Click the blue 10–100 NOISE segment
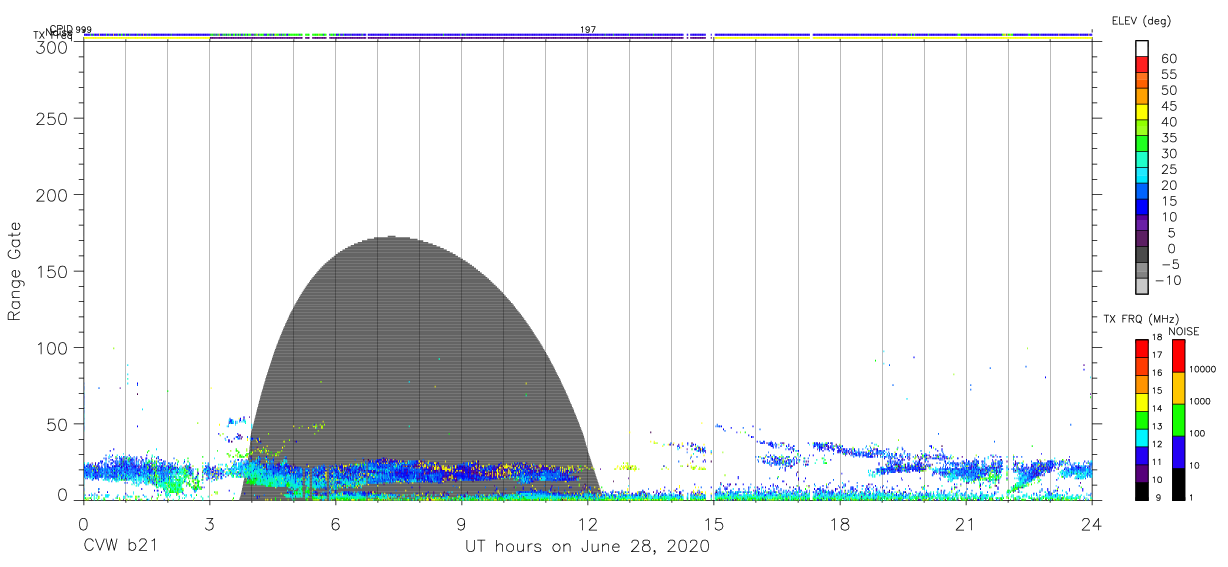The width and height of the screenshot is (1228, 567). [1178, 450]
